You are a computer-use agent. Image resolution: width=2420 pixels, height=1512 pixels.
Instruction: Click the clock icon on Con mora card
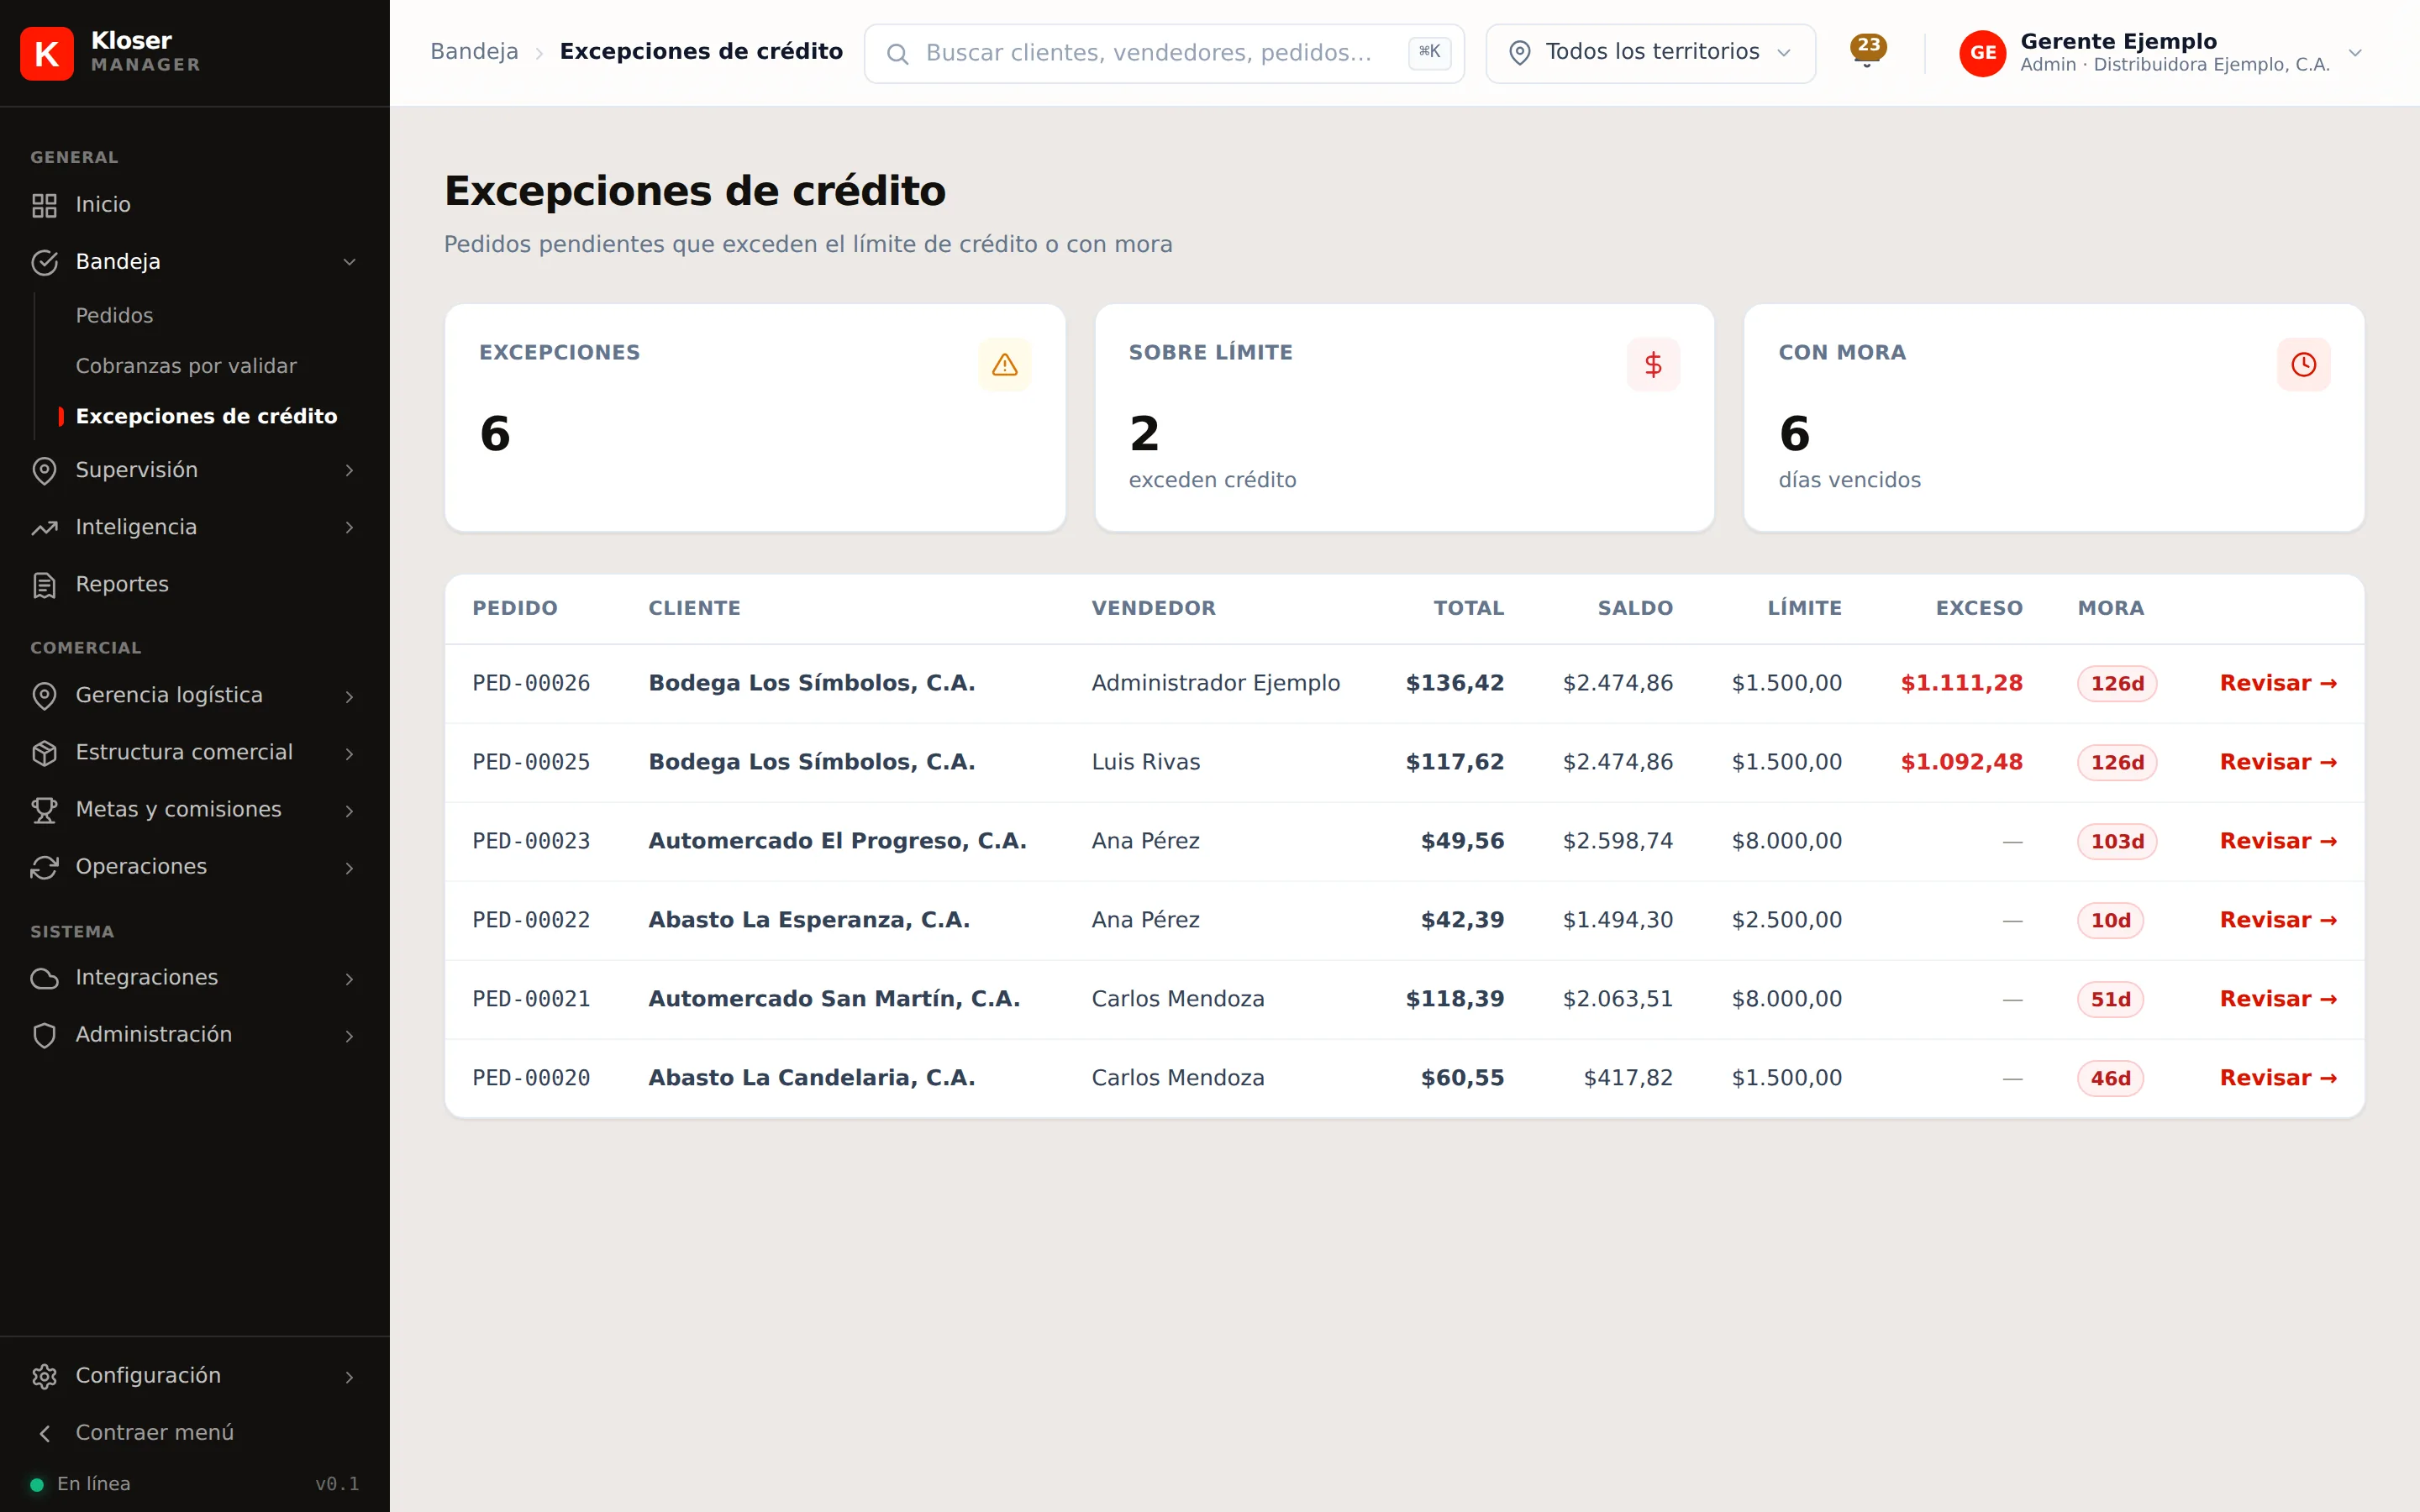click(x=2303, y=364)
